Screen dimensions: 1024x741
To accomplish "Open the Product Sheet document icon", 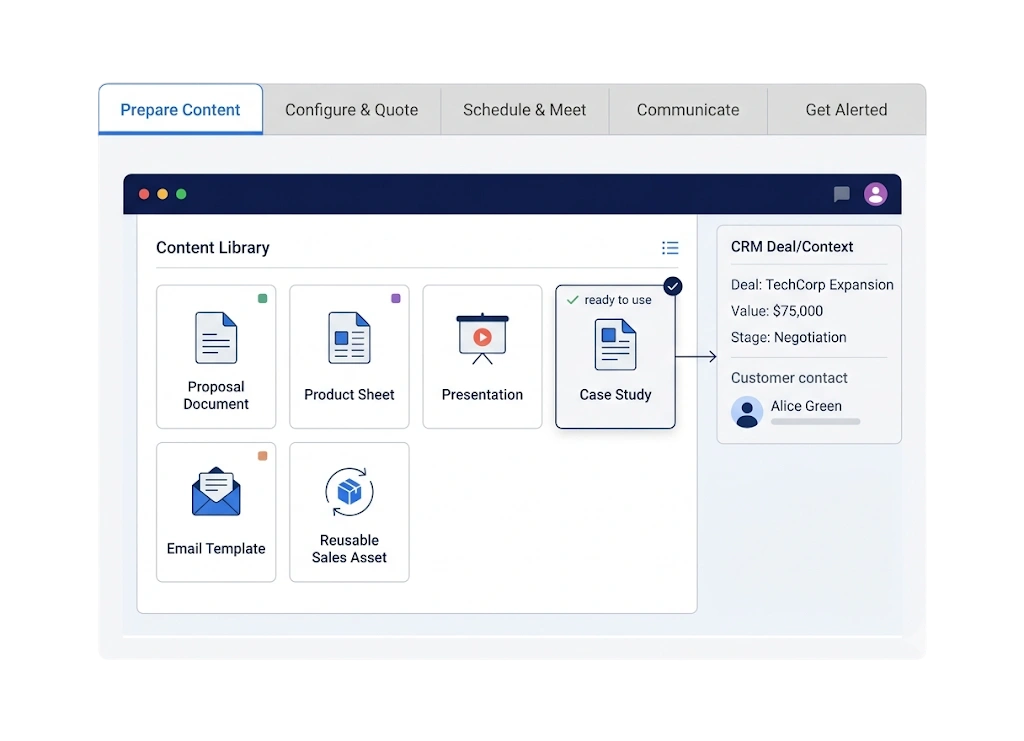I will [349, 338].
